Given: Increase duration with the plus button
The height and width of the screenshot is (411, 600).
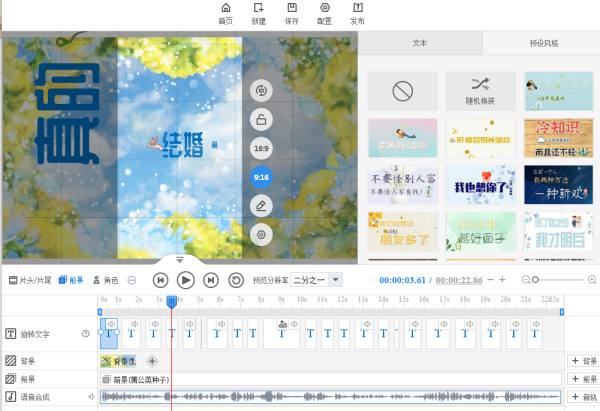Looking at the screenshot, I should click(x=502, y=280).
